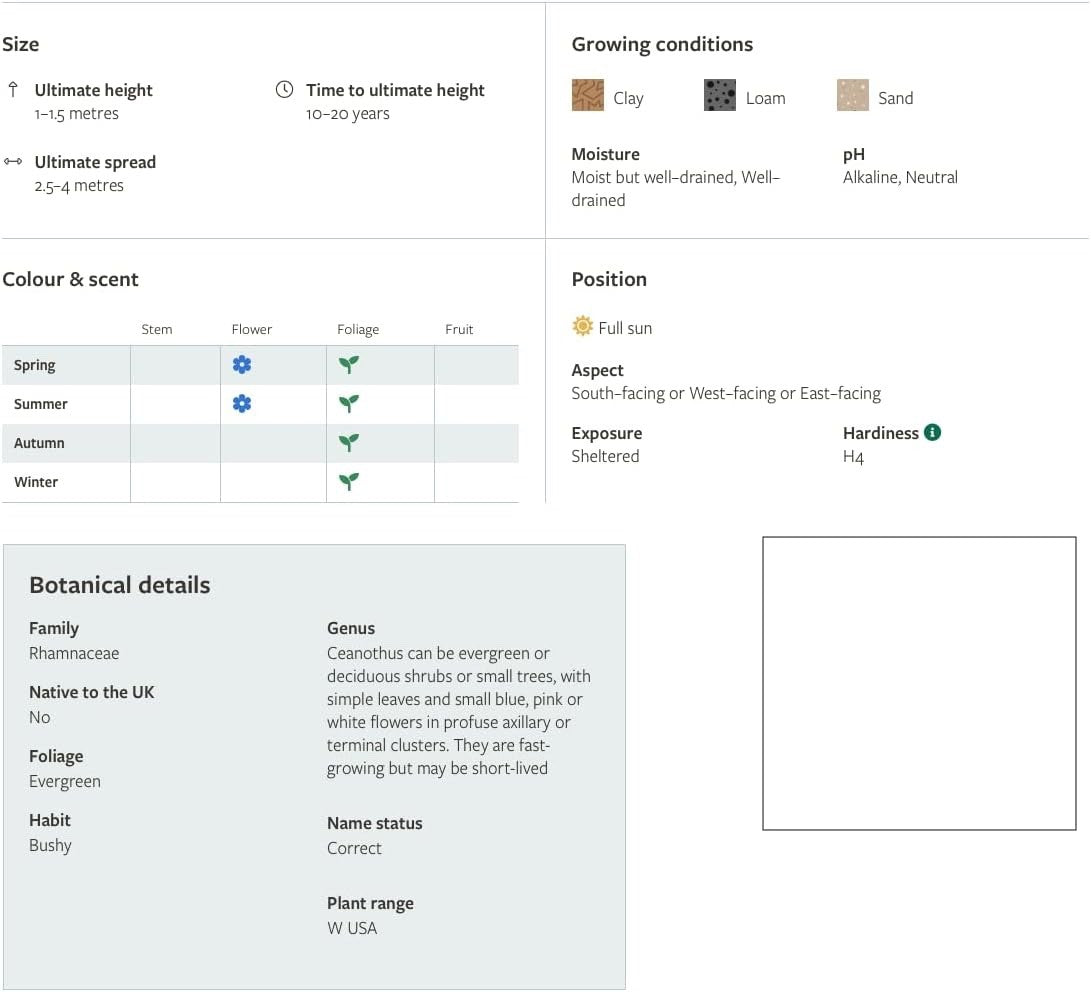Screen dimensions: 1091x992
Task: Click the 'Spring' row label
Action: click(35, 365)
